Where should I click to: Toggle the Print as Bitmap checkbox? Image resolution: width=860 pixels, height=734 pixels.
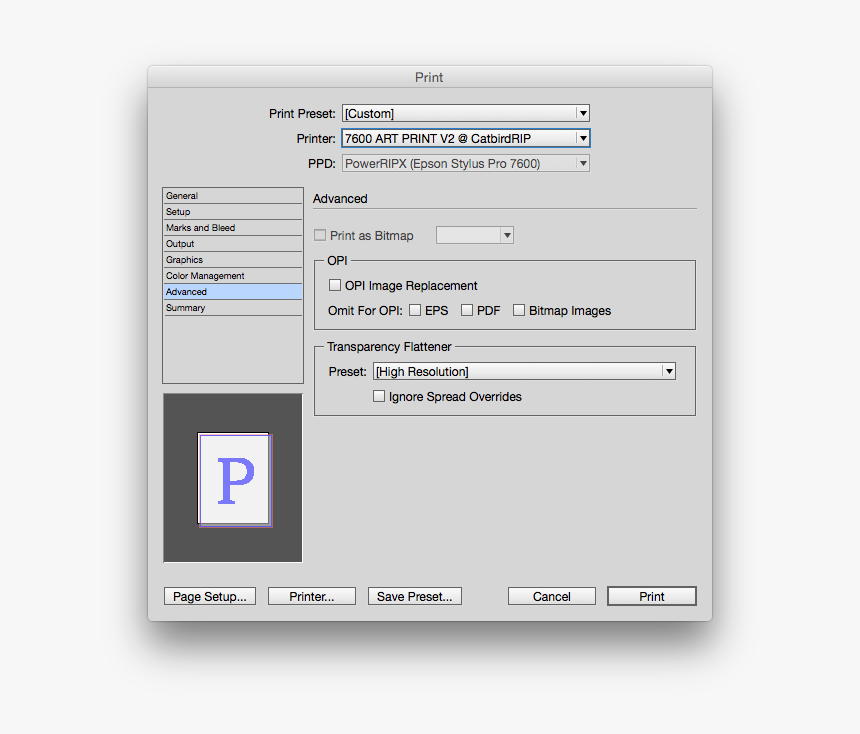(x=320, y=235)
